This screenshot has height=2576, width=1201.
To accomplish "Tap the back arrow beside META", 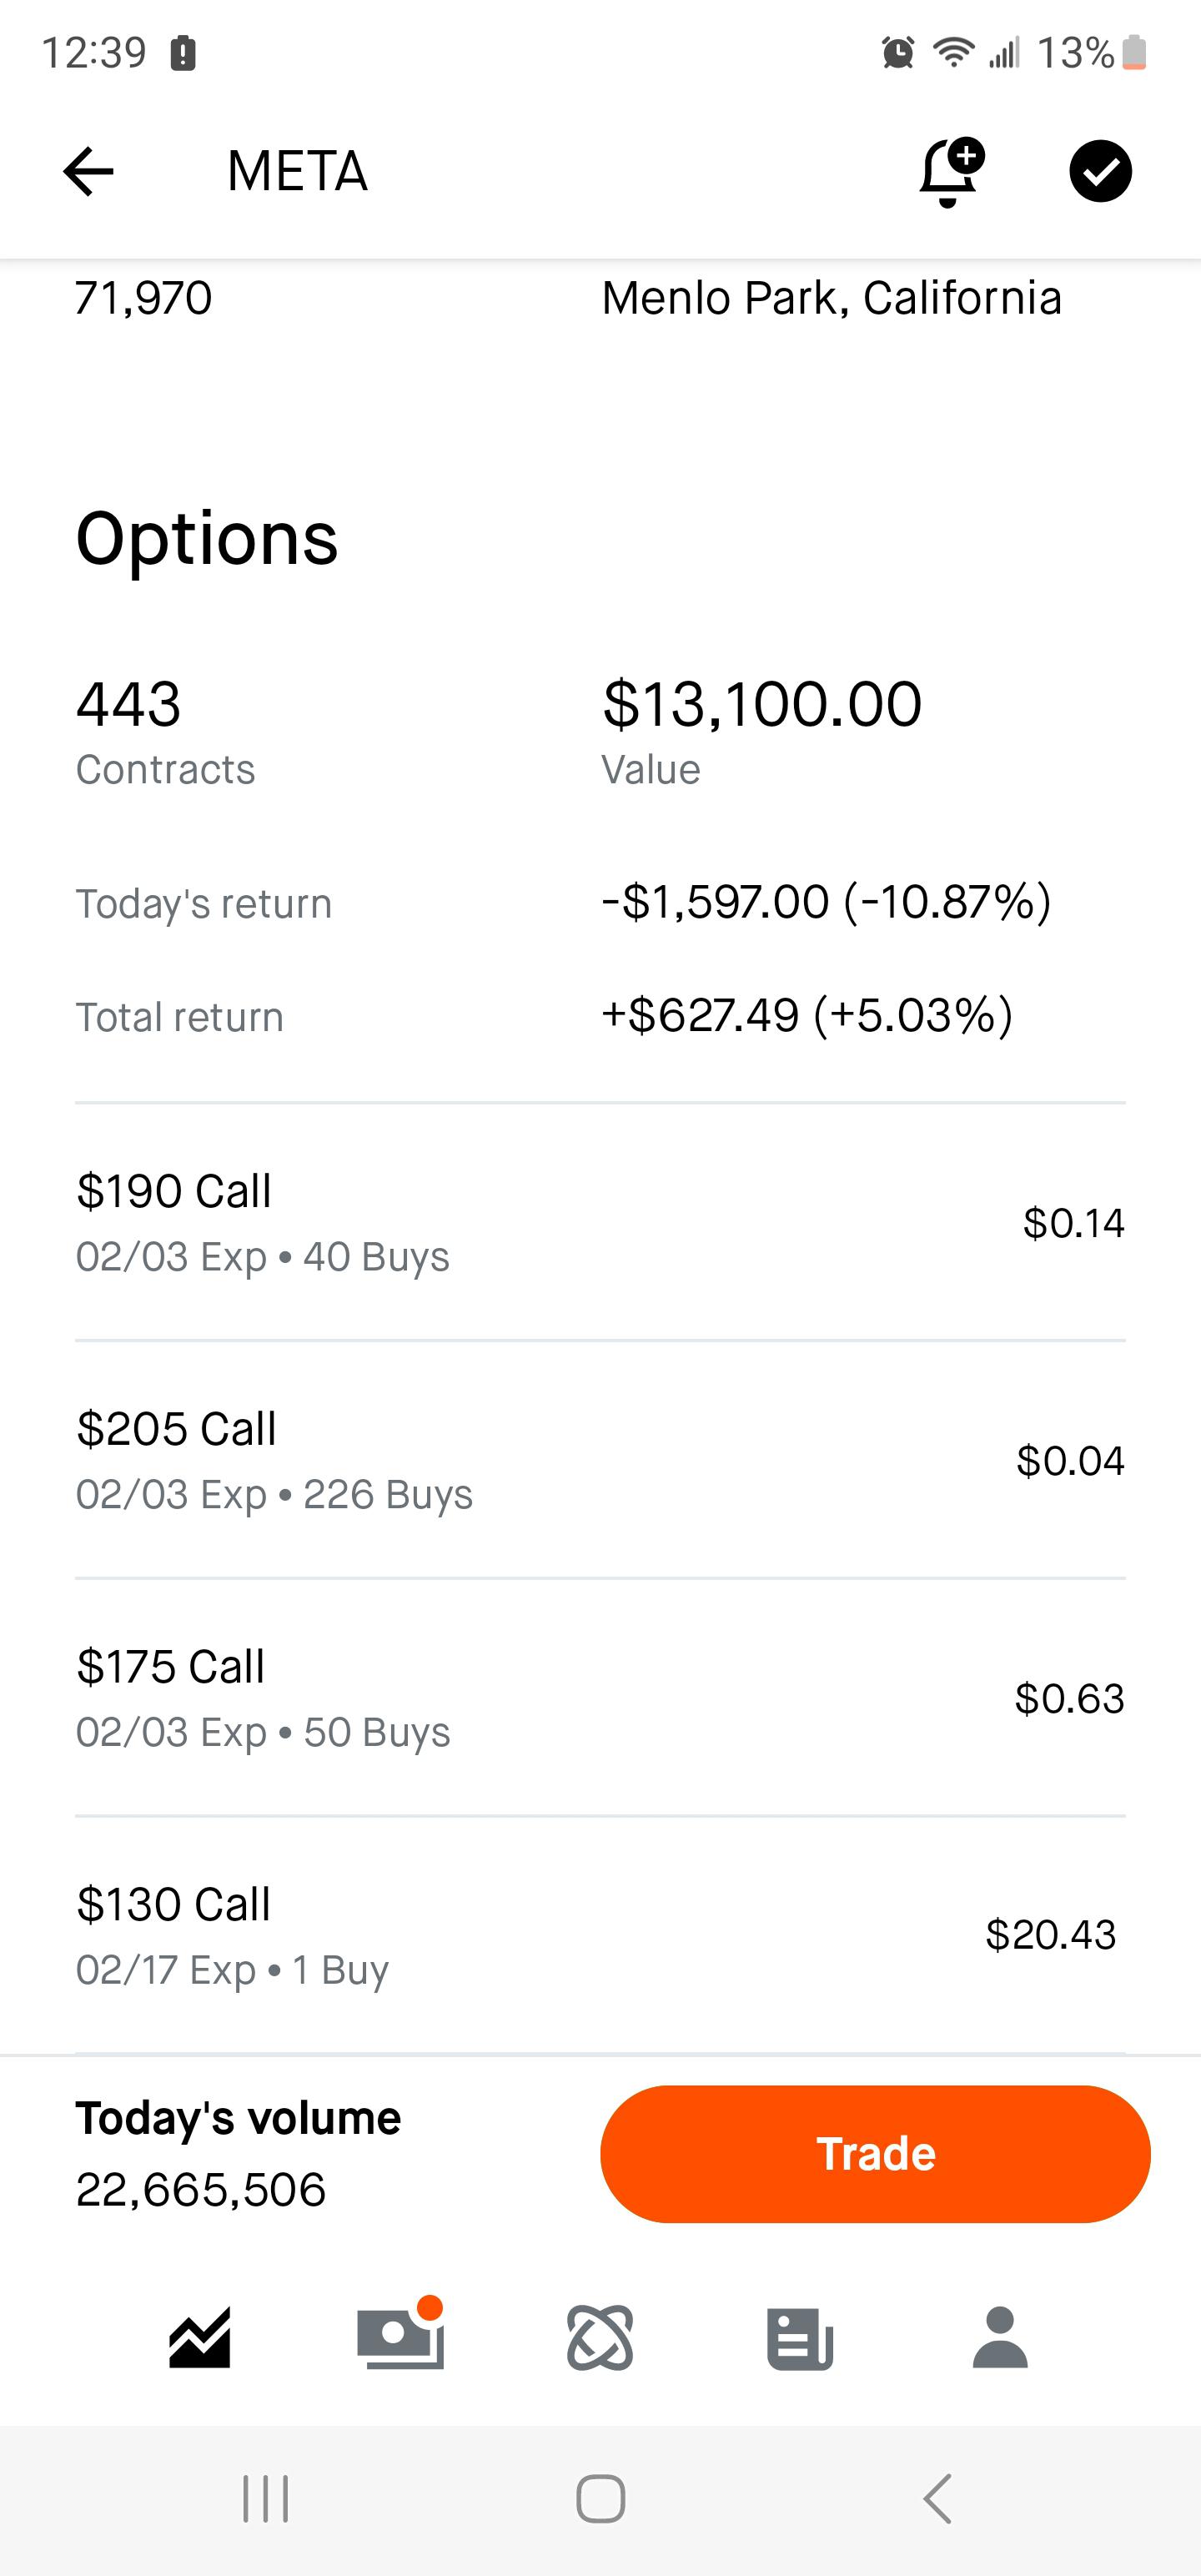I will tap(88, 171).
